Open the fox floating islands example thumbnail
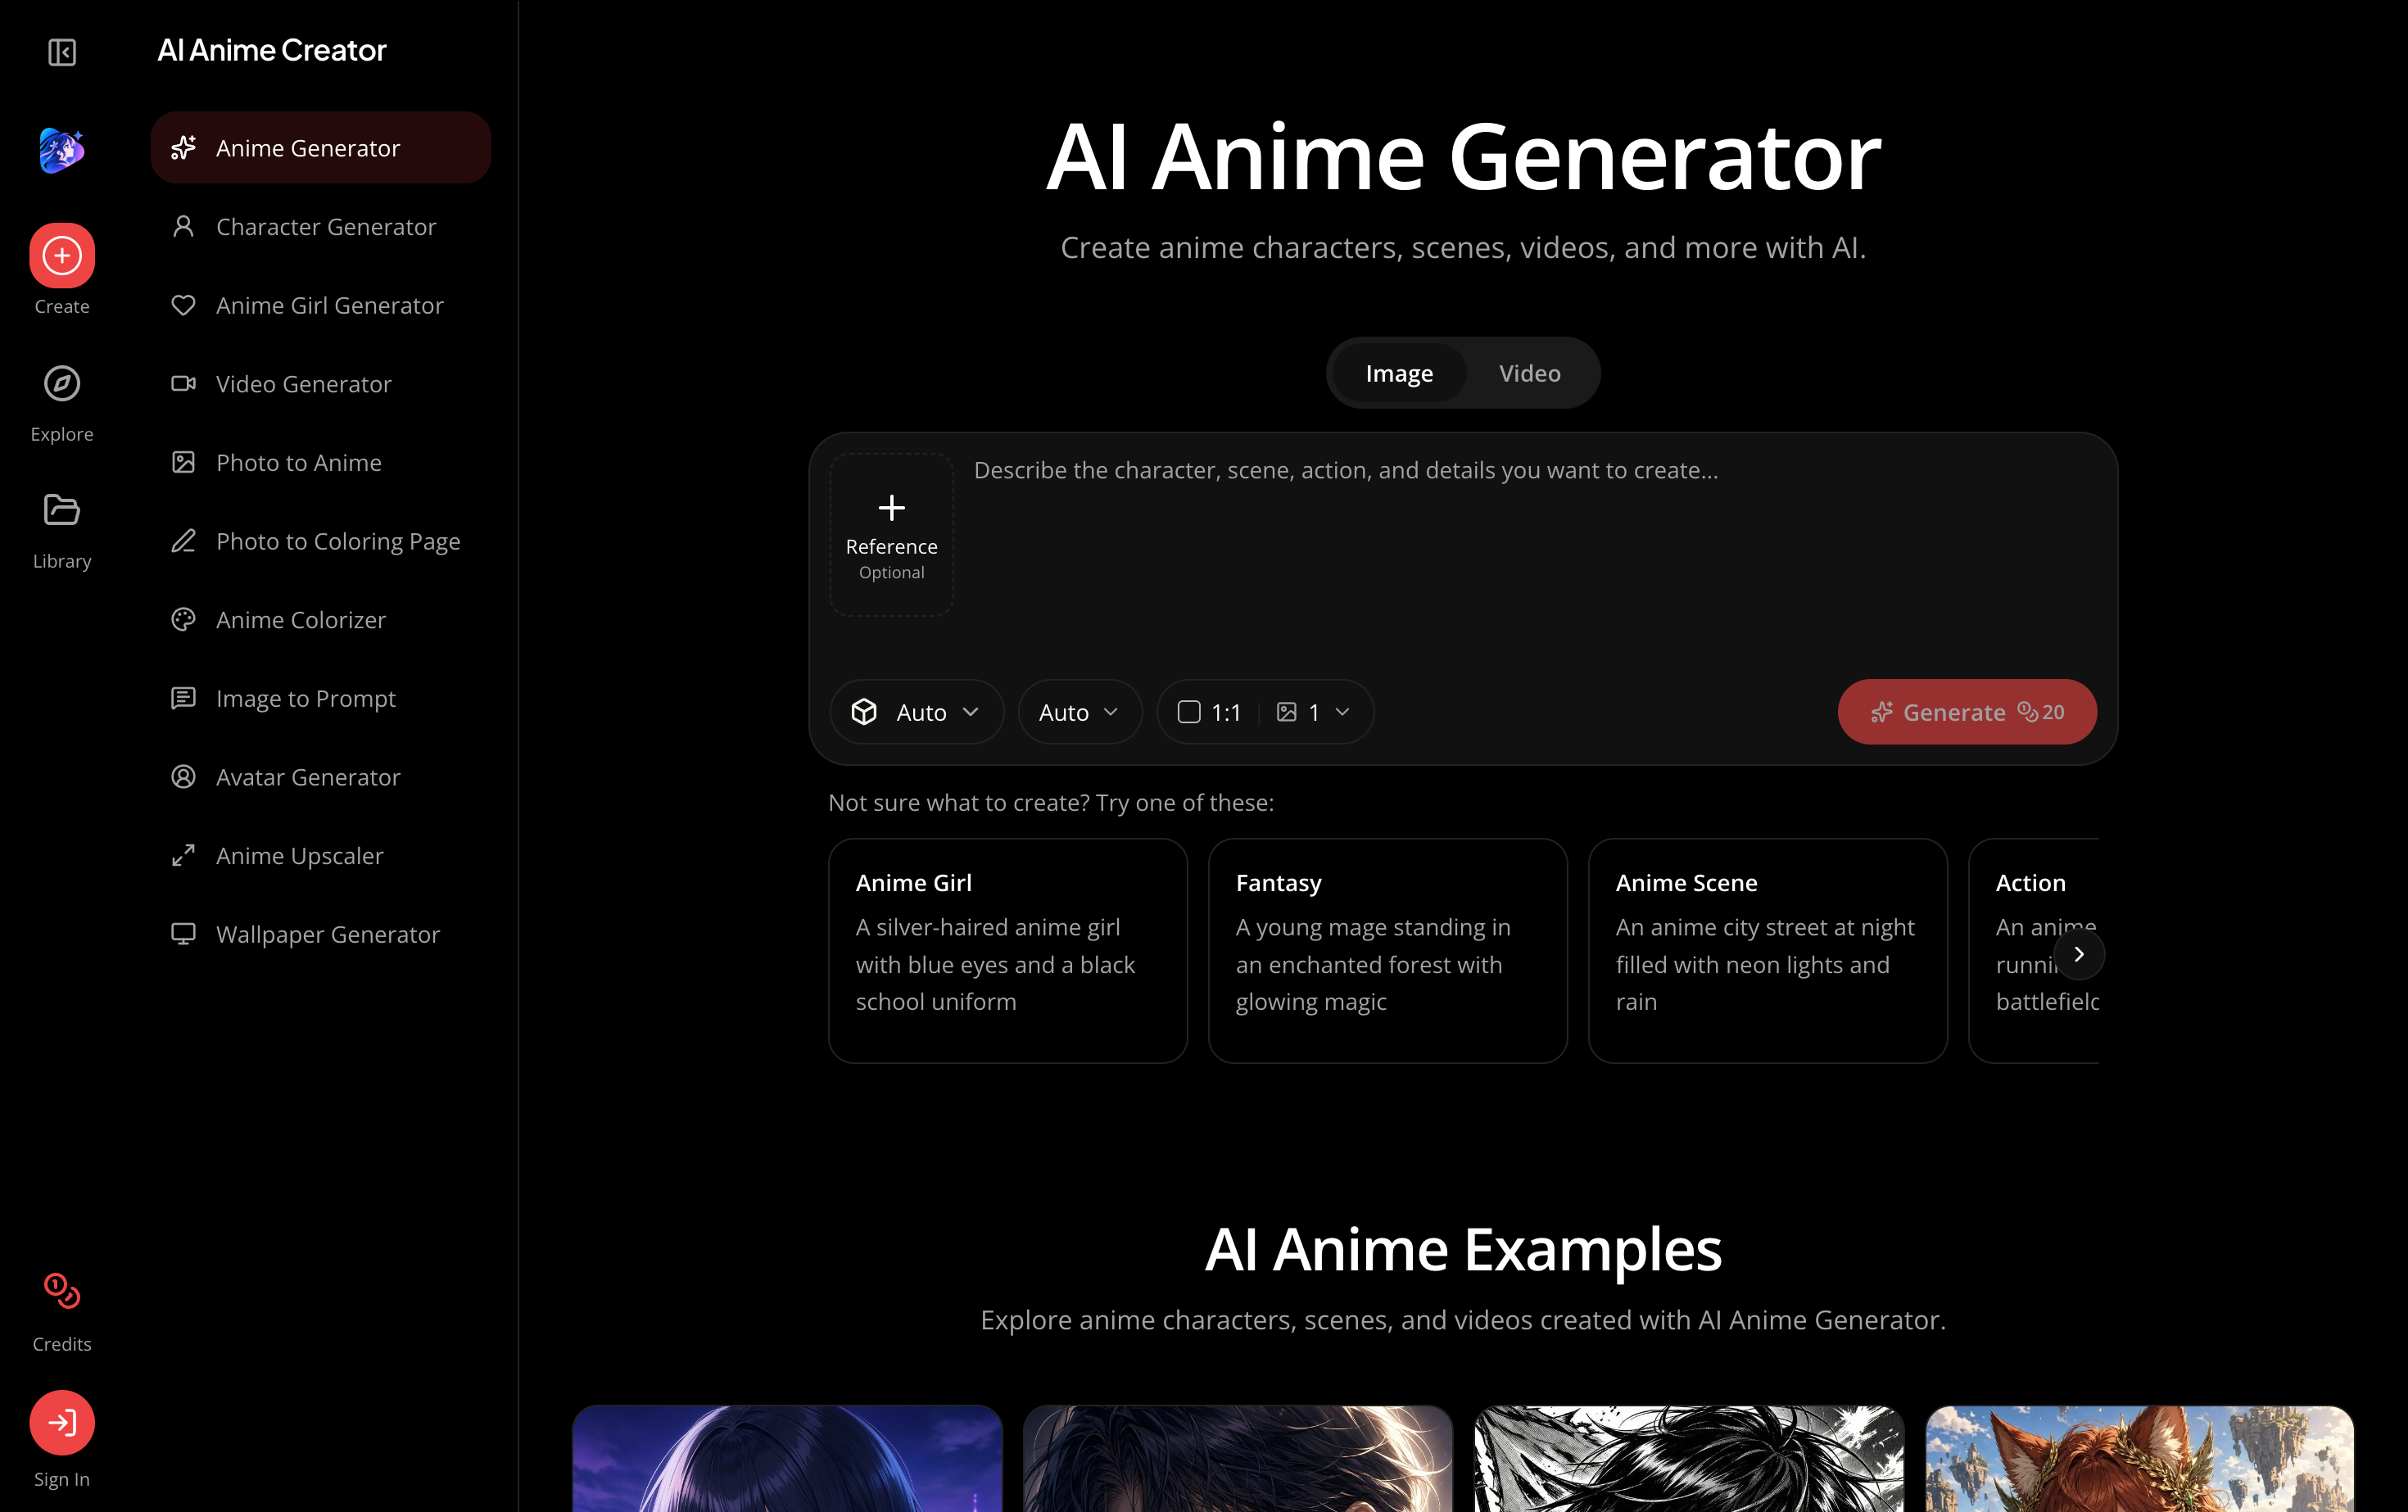This screenshot has height=1512, width=2408. pos(2140,1459)
